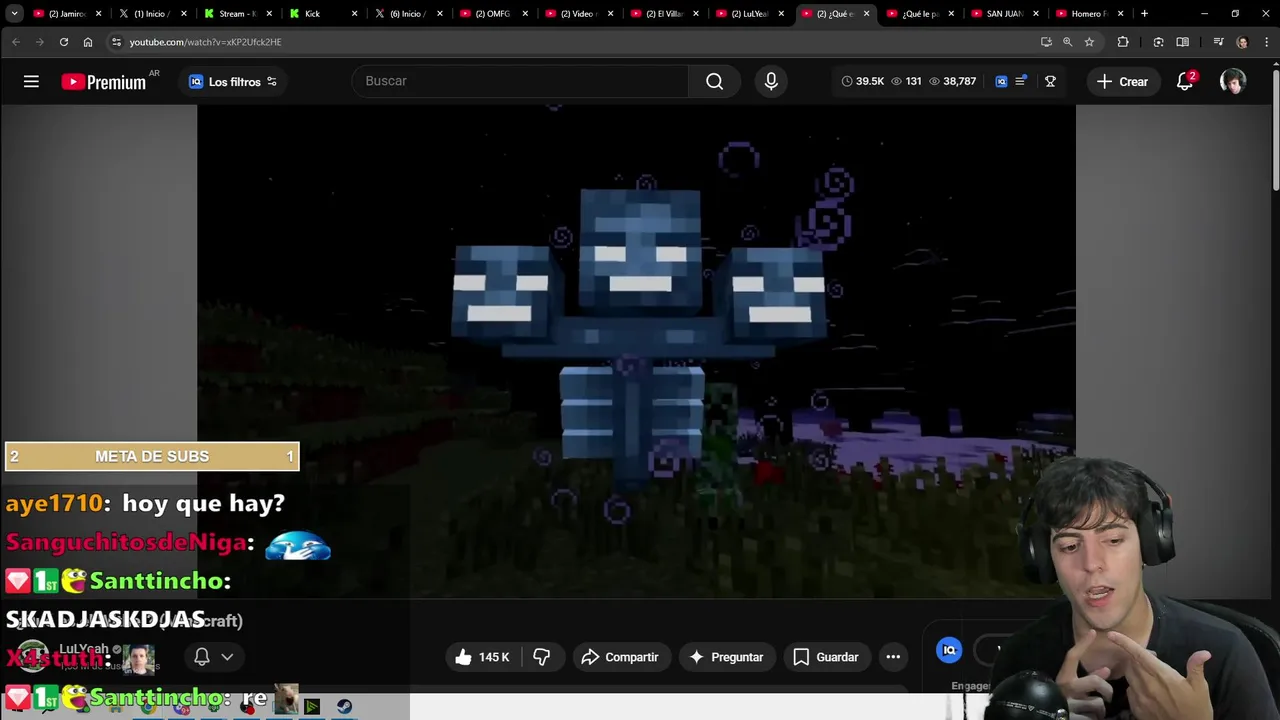
Task: Like the video with 145 K
Action: coord(483,657)
